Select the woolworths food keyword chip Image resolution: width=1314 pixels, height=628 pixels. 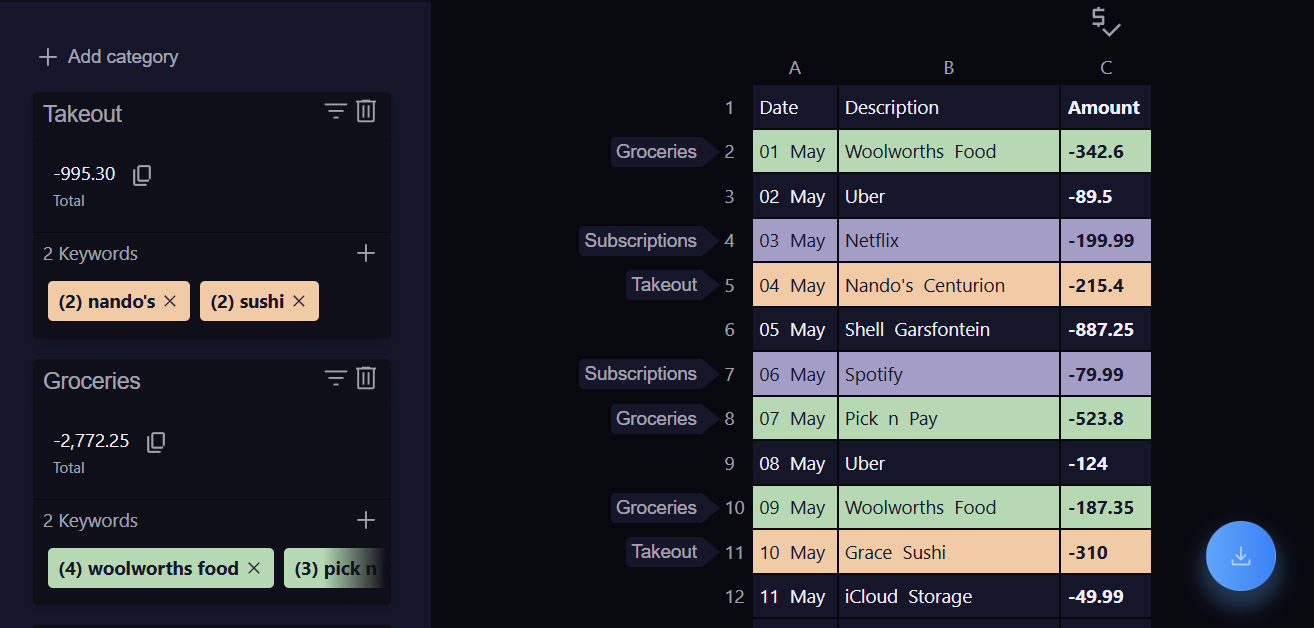[x=160, y=568]
